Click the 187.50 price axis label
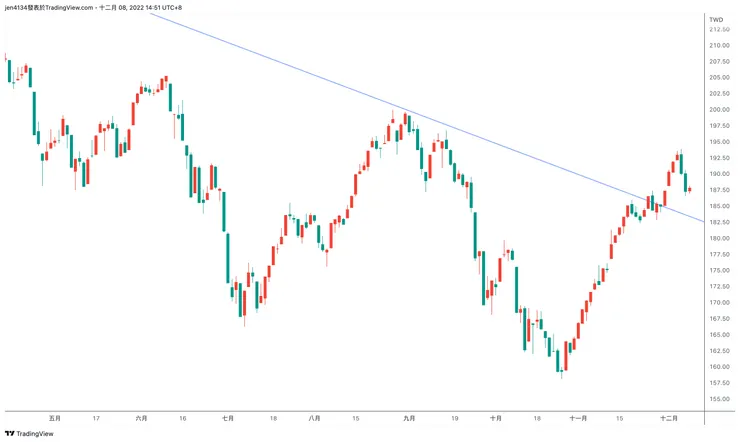 click(x=719, y=190)
